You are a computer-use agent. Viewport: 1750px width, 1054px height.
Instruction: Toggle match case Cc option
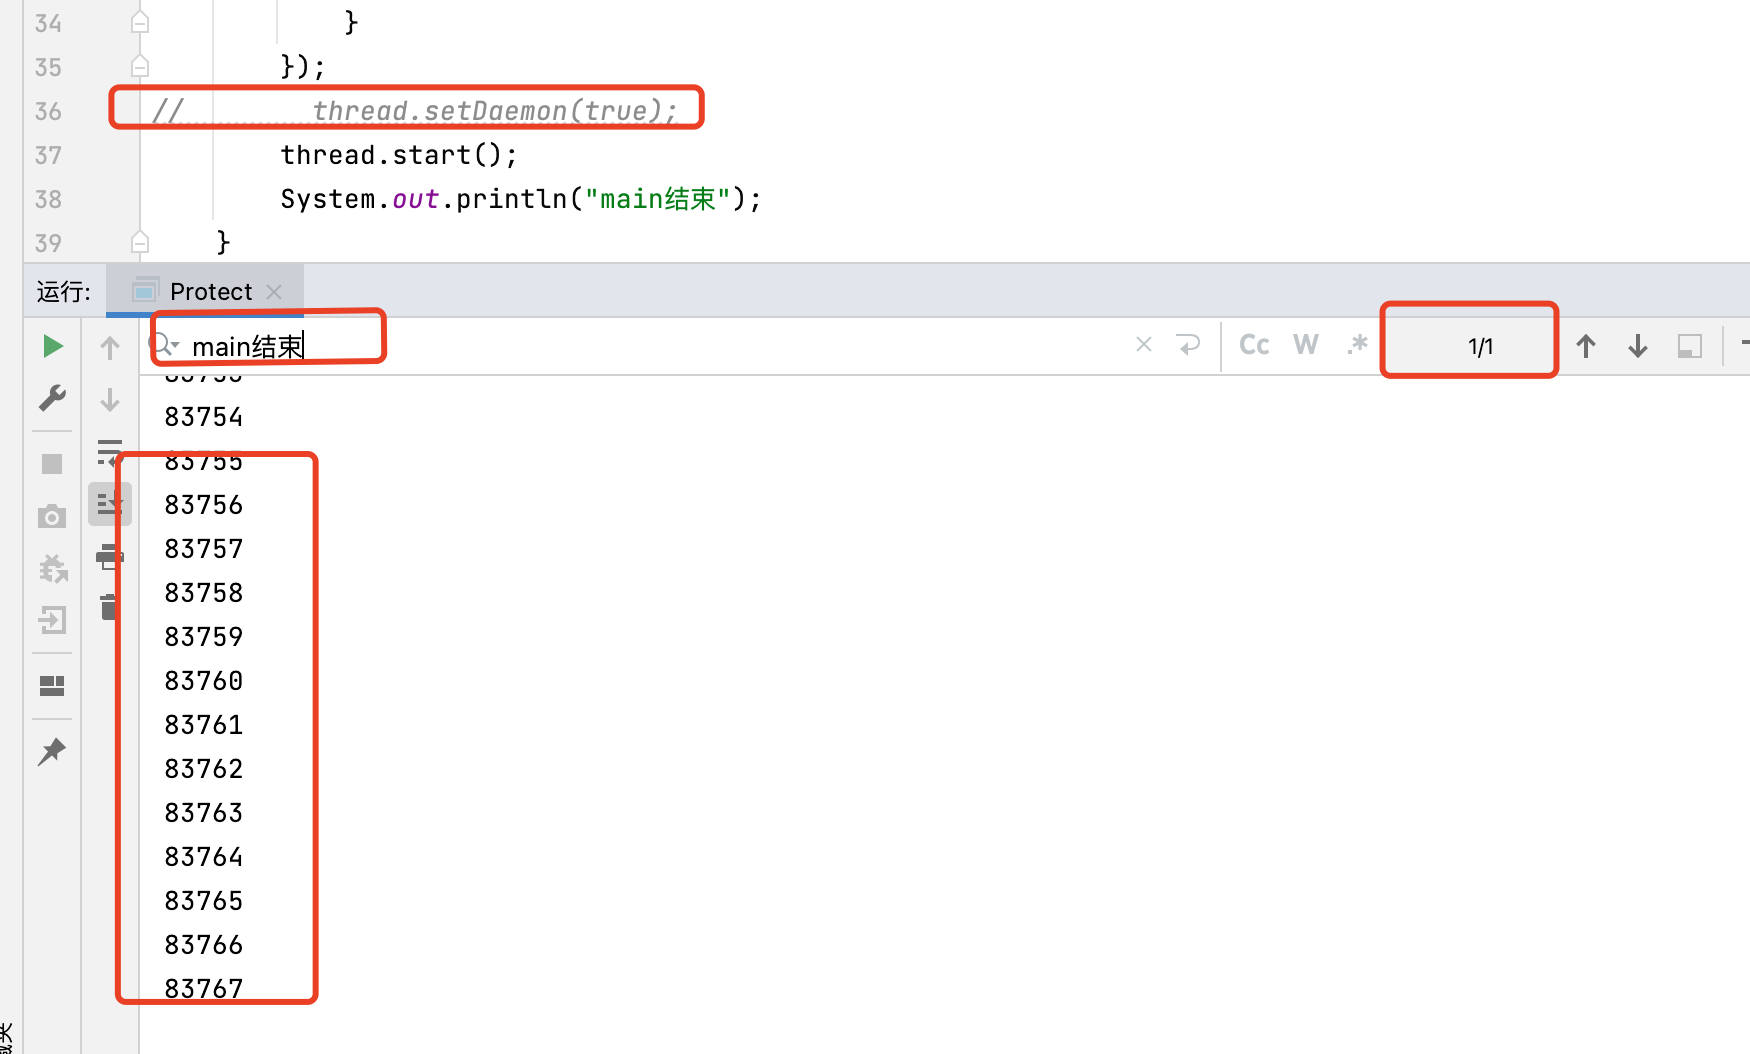1254,345
